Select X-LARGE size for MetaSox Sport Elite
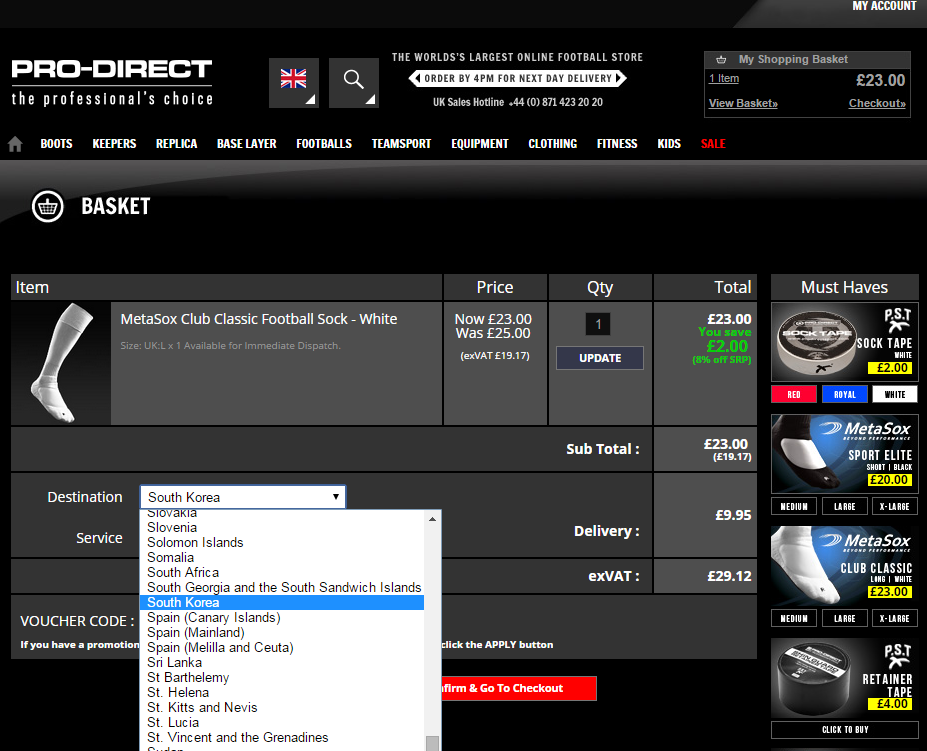 [x=895, y=506]
